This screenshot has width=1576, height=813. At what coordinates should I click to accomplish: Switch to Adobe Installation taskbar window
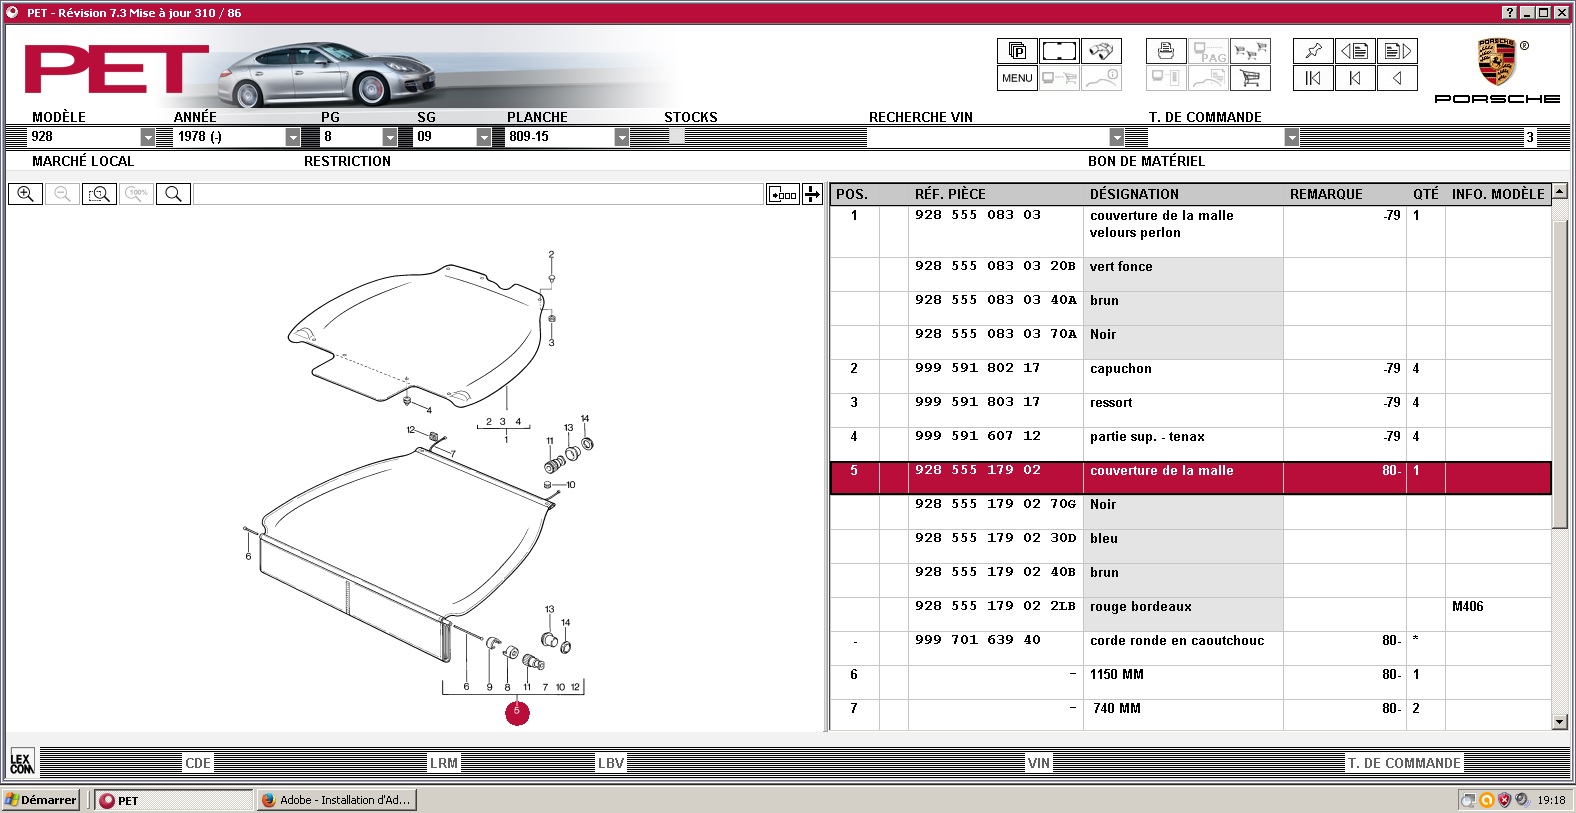[336, 800]
